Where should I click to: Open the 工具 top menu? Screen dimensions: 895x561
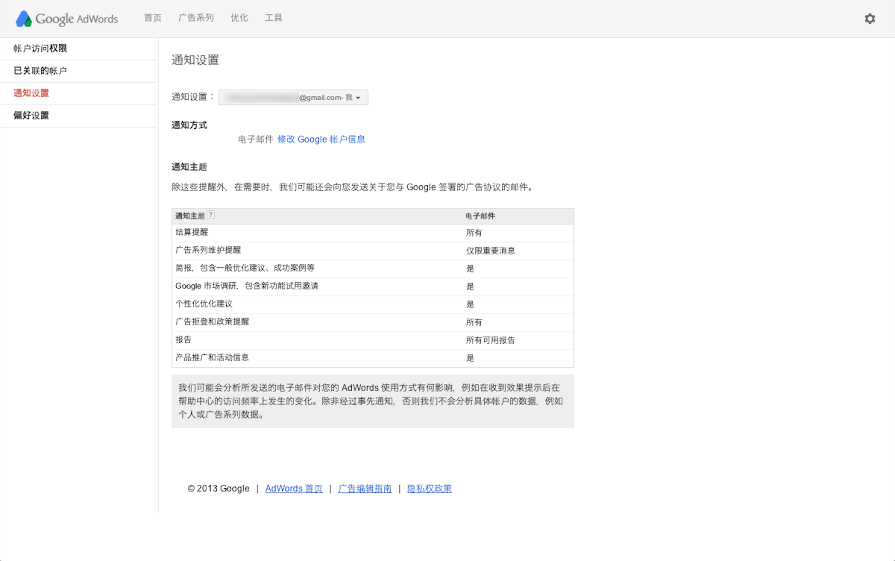click(x=273, y=18)
